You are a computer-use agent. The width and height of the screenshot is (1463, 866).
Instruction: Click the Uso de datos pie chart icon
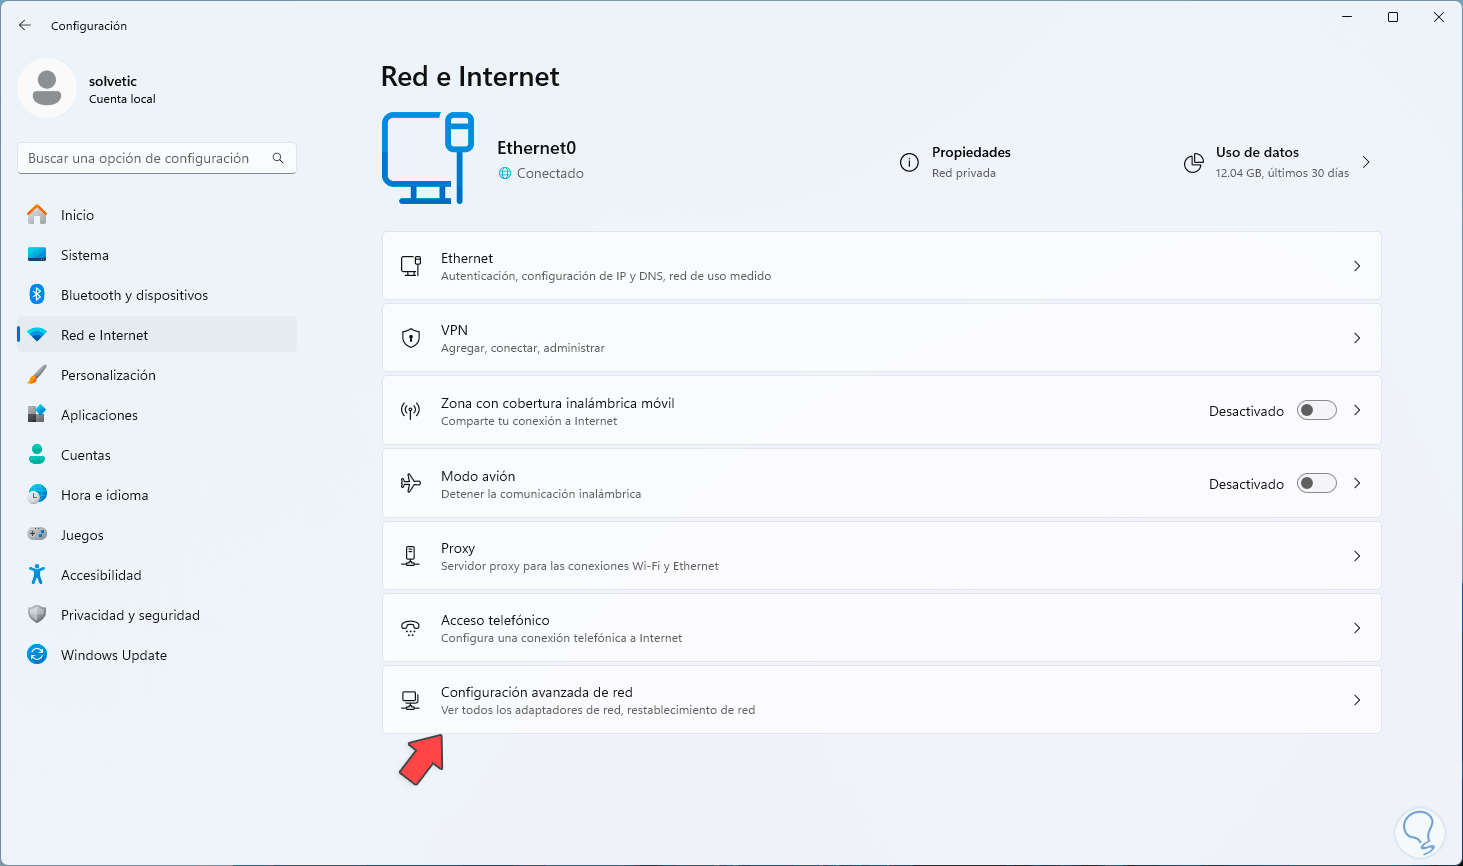point(1193,162)
